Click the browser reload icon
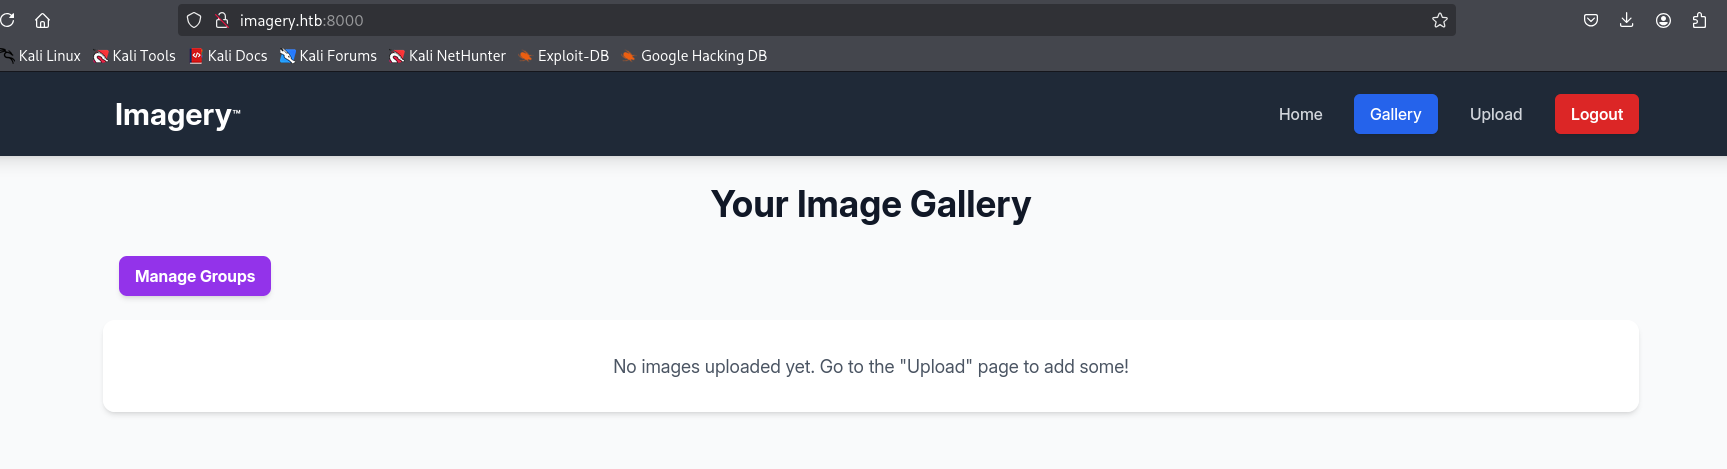 pos(8,20)
